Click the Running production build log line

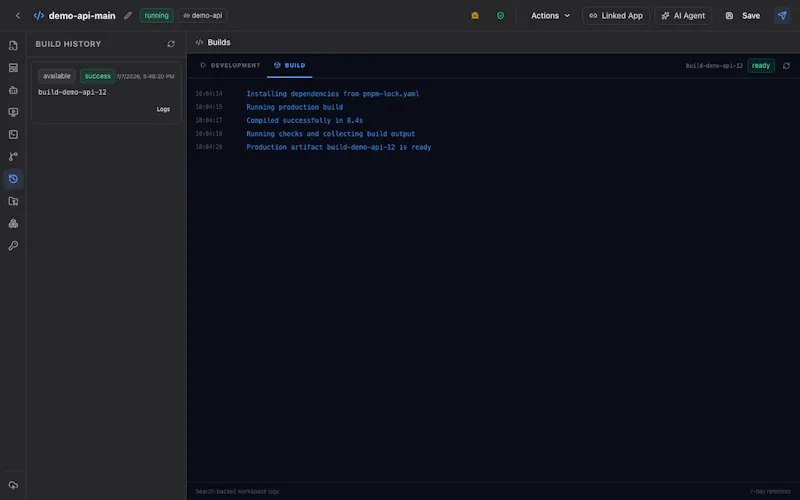tap(294, 107)
